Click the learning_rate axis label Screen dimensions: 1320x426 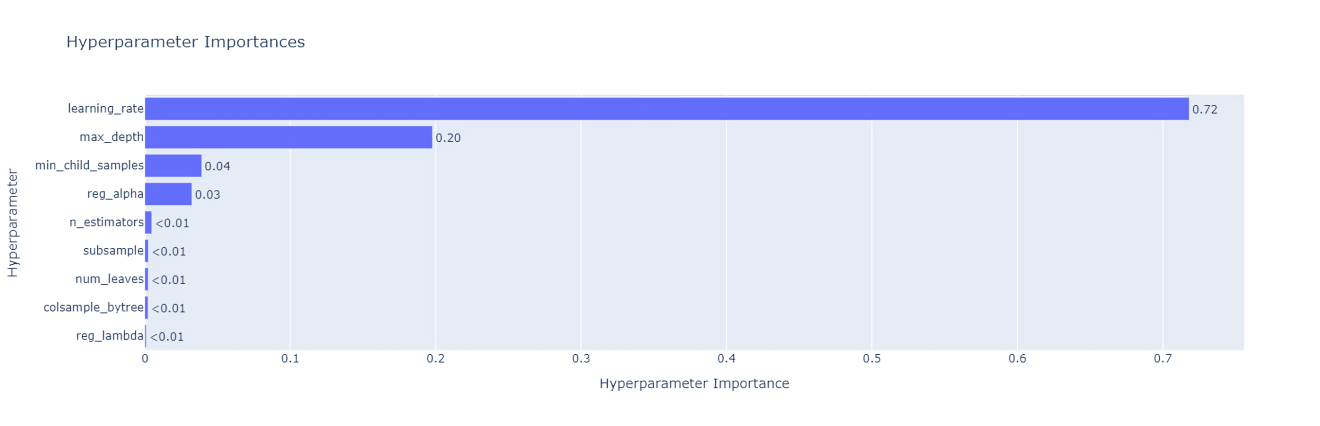pyautogui.click(x=105, y=108)
